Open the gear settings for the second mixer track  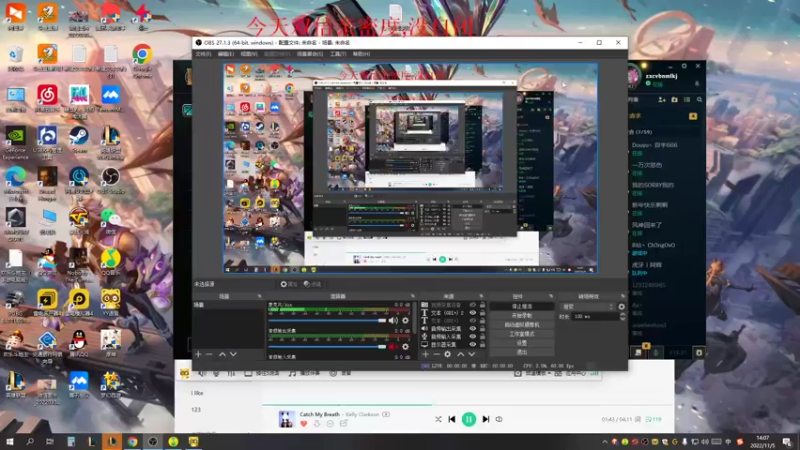click(406, 347)
